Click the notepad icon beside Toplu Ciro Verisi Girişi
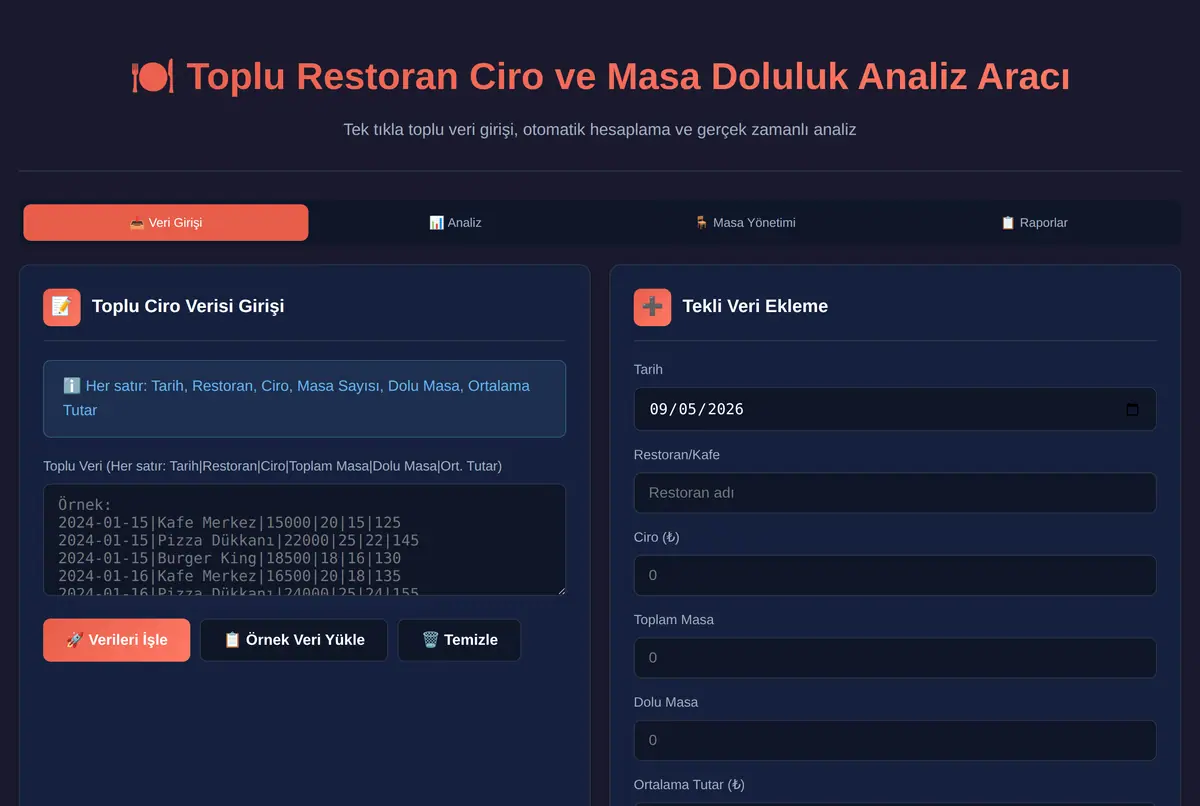Image resolution: width=1200 pixels, height=806 pixels. [x=62, y=307]
